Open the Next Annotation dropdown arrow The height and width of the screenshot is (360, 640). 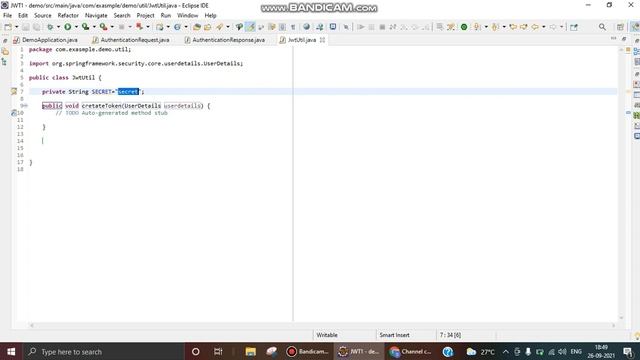[486, 27]
